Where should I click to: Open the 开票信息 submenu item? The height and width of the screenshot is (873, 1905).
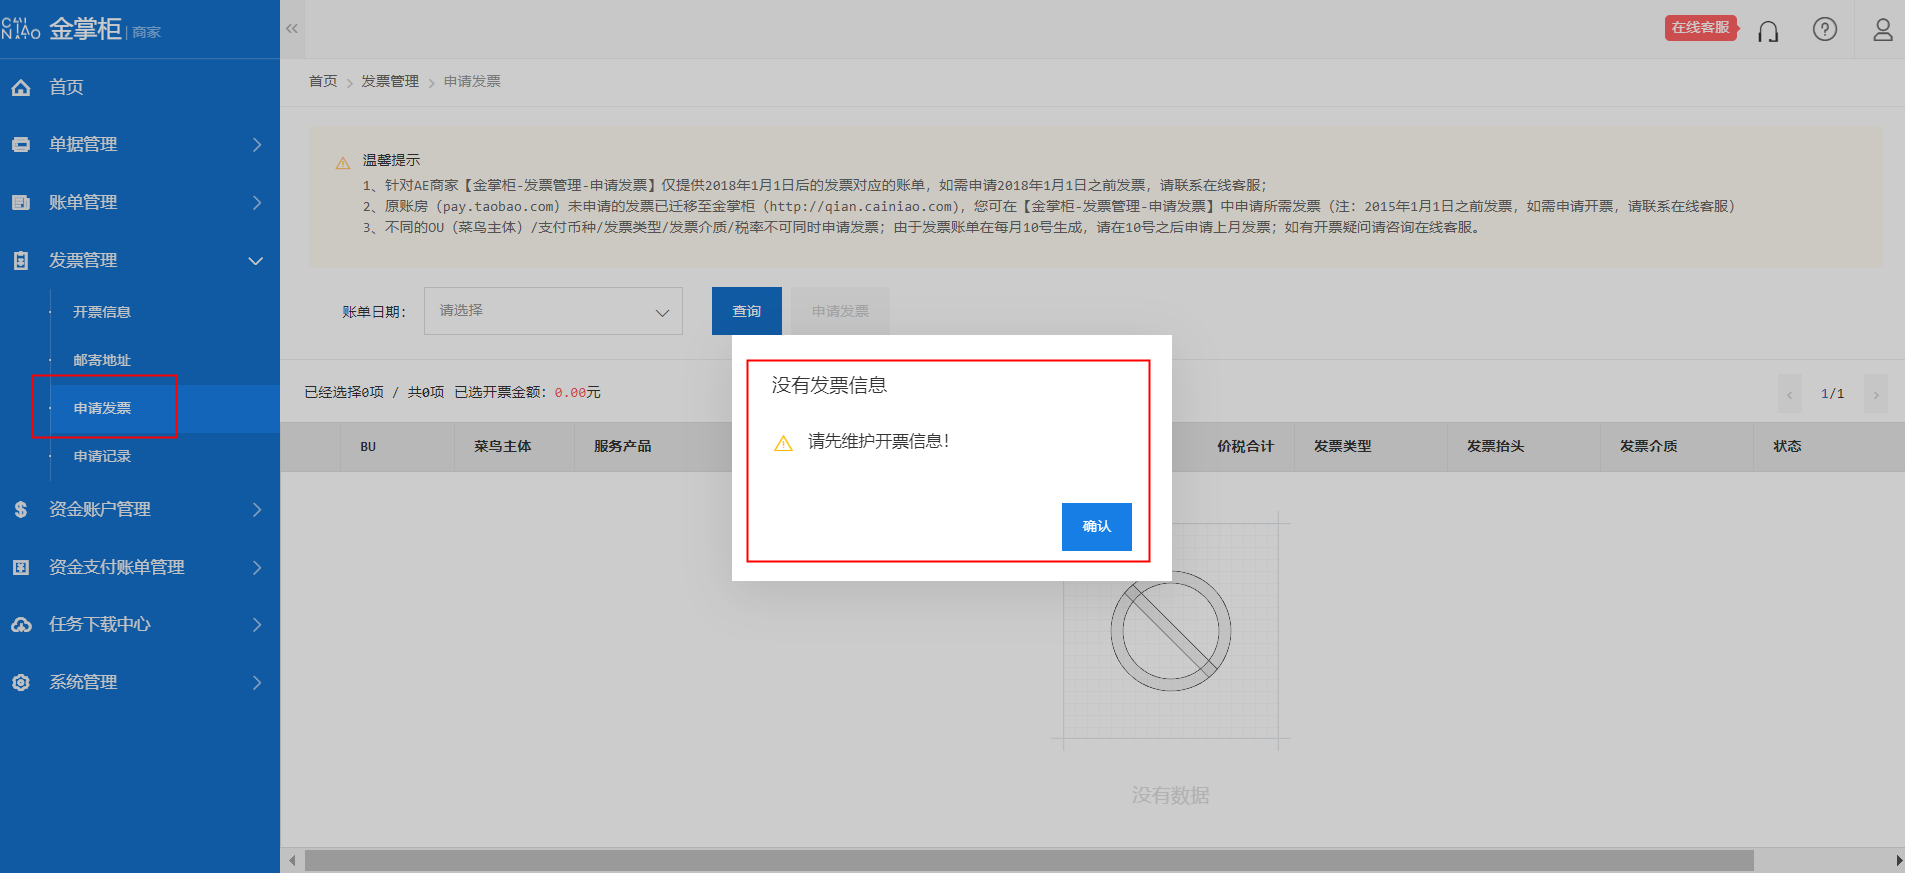[102, 312]
